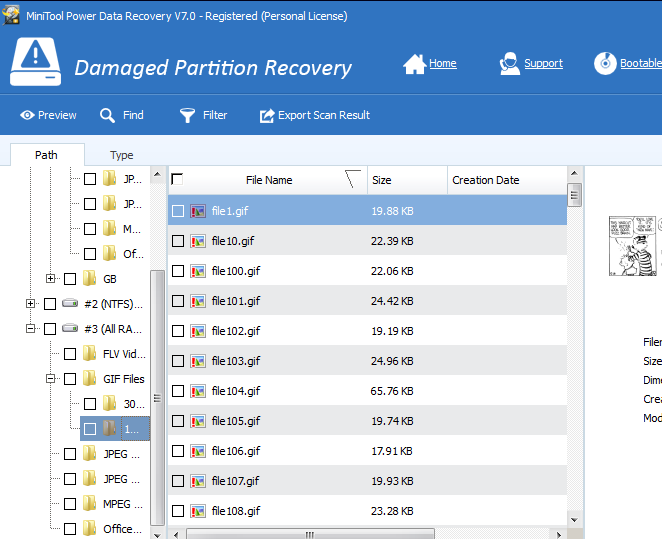Click the Support person icon
The height and width of the screenshot is (539, 662).
509,64
